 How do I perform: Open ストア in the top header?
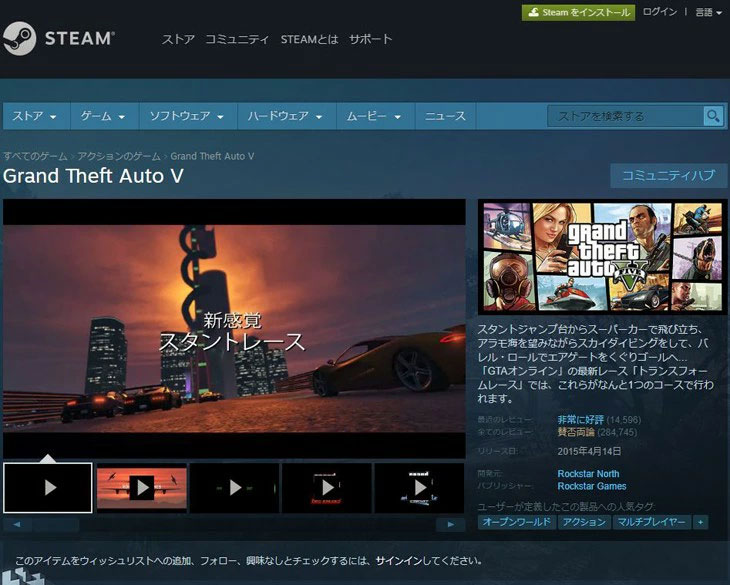178,40
